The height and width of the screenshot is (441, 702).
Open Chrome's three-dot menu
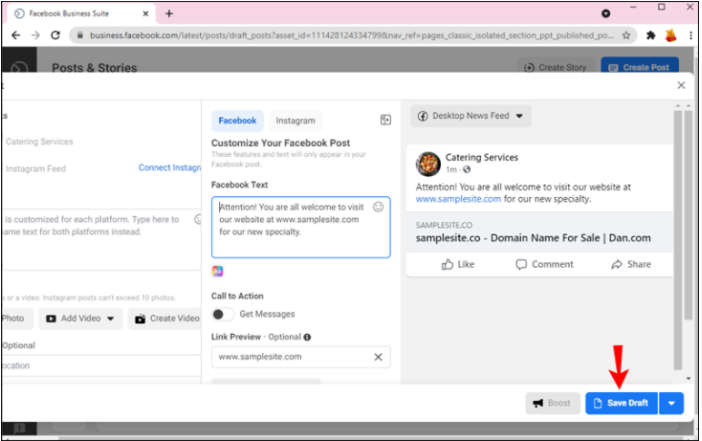[691, 35]
